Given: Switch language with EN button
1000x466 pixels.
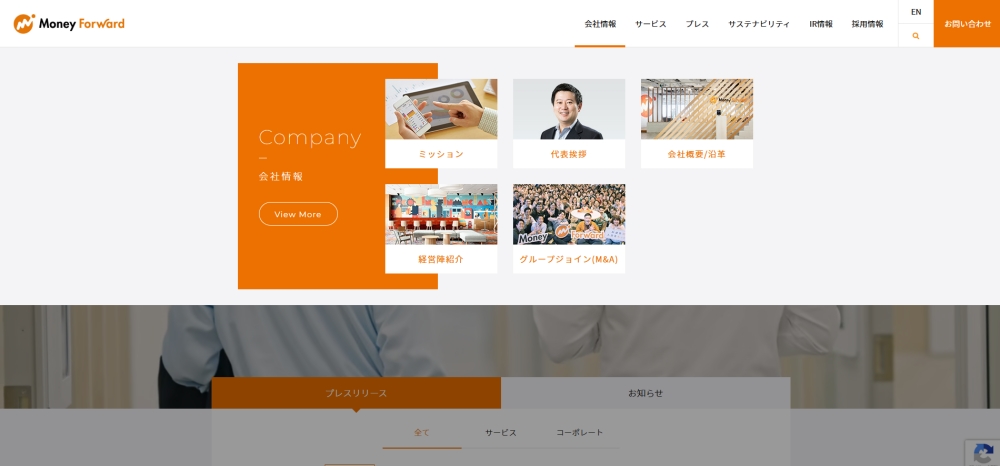Looking at the screenshot, I should click(x=915, y=12).
